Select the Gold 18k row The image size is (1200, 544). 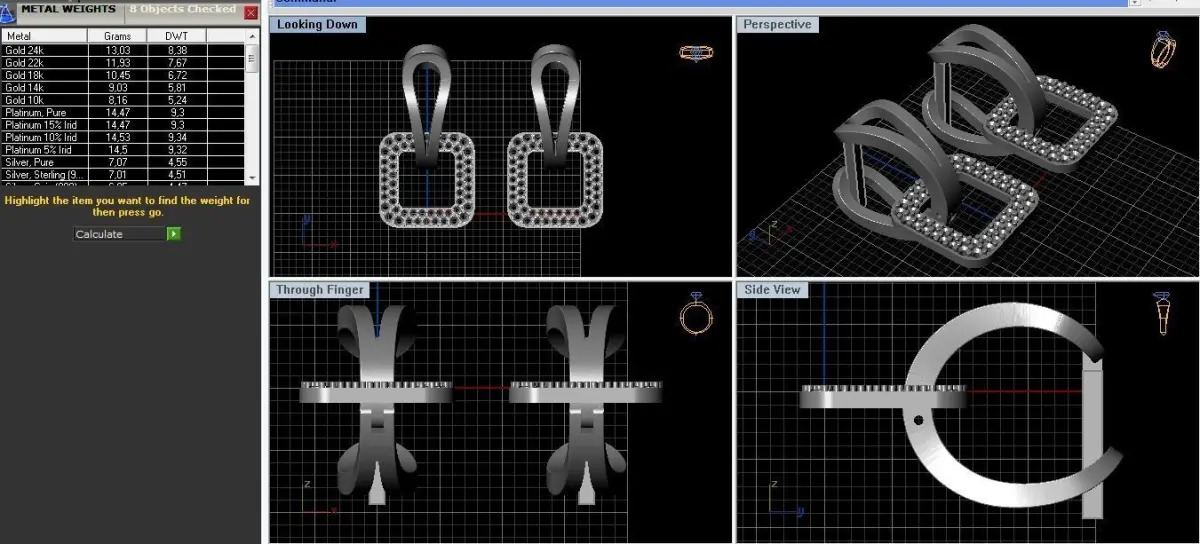(x=123, y=75)
